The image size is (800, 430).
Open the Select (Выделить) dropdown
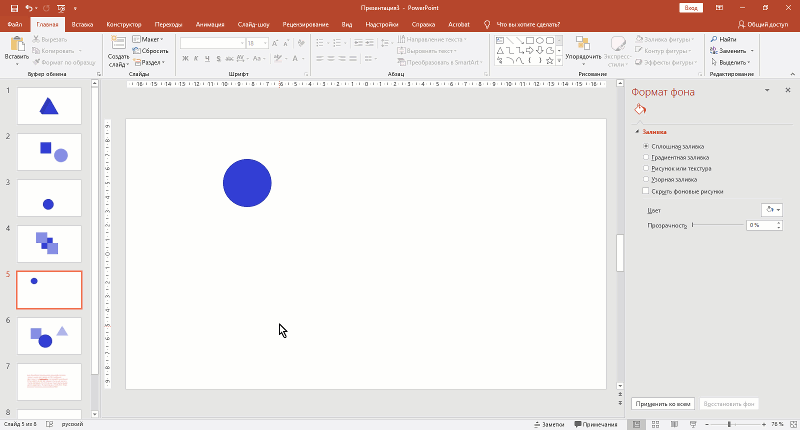pos(731,61)
